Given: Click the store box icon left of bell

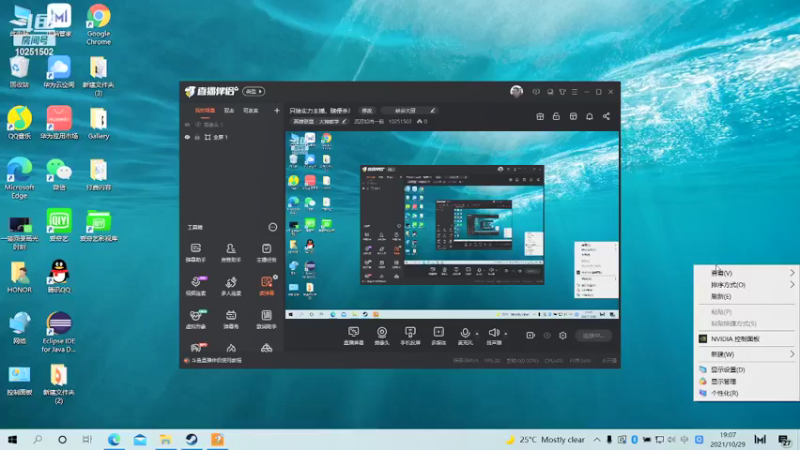Looking at the screenshot, I should tap(573, 116).
